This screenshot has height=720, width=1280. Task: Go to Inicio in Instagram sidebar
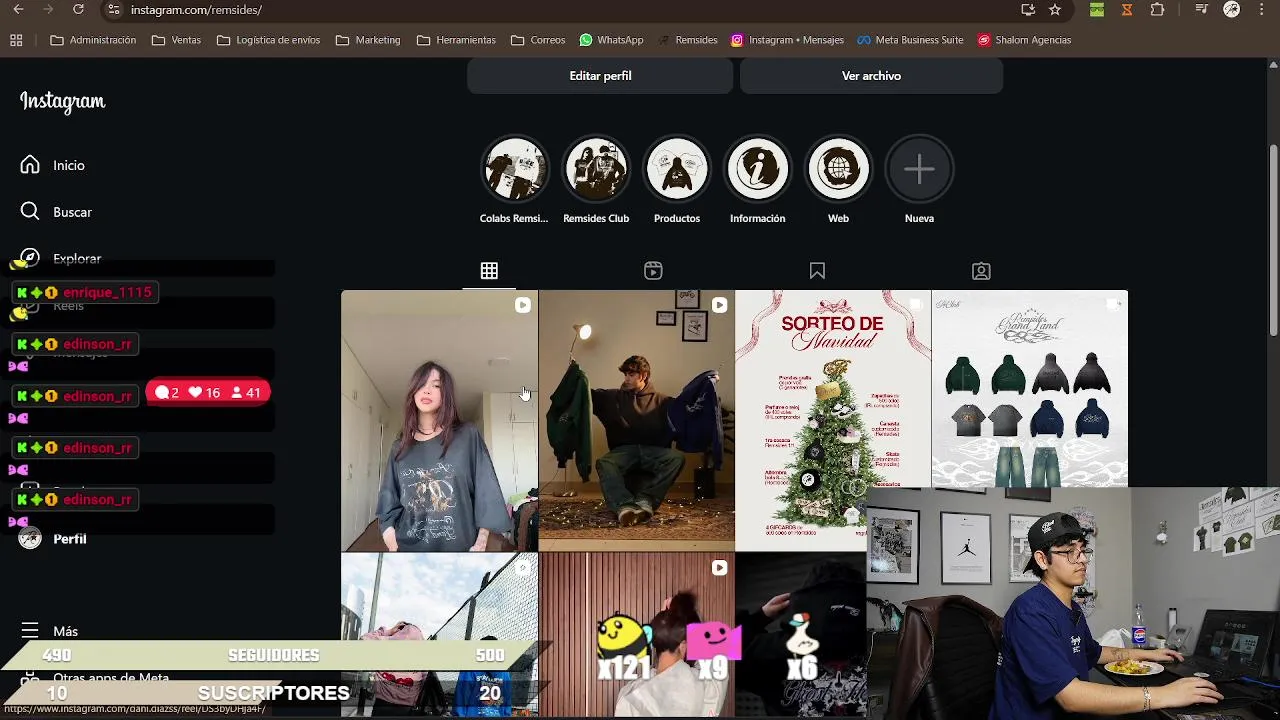[53, 165]
